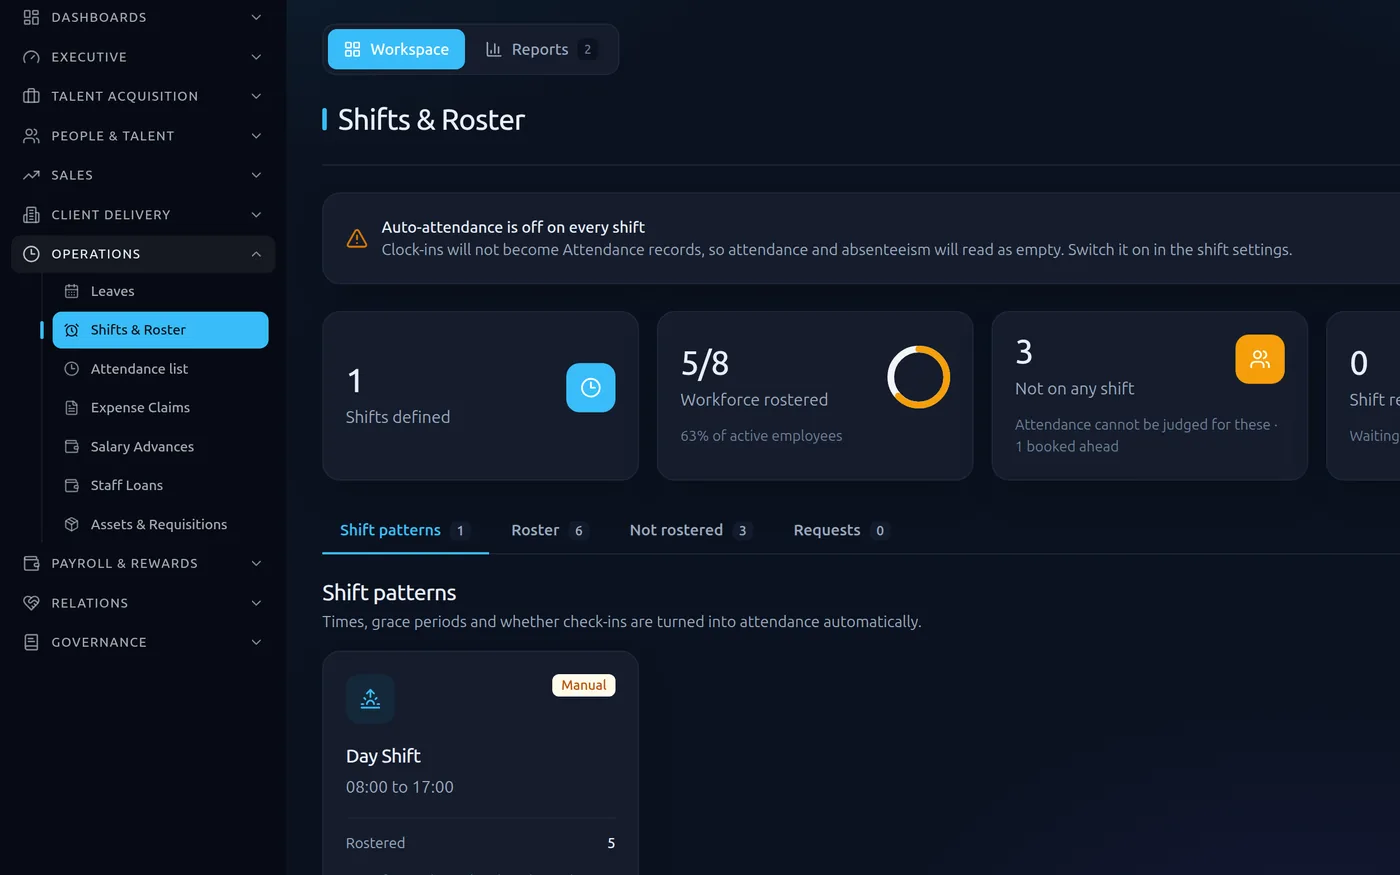This screenshot has height=875, width=1400.
Task: Click the Payroll & Rewards wallet icon
Action: 31,564
